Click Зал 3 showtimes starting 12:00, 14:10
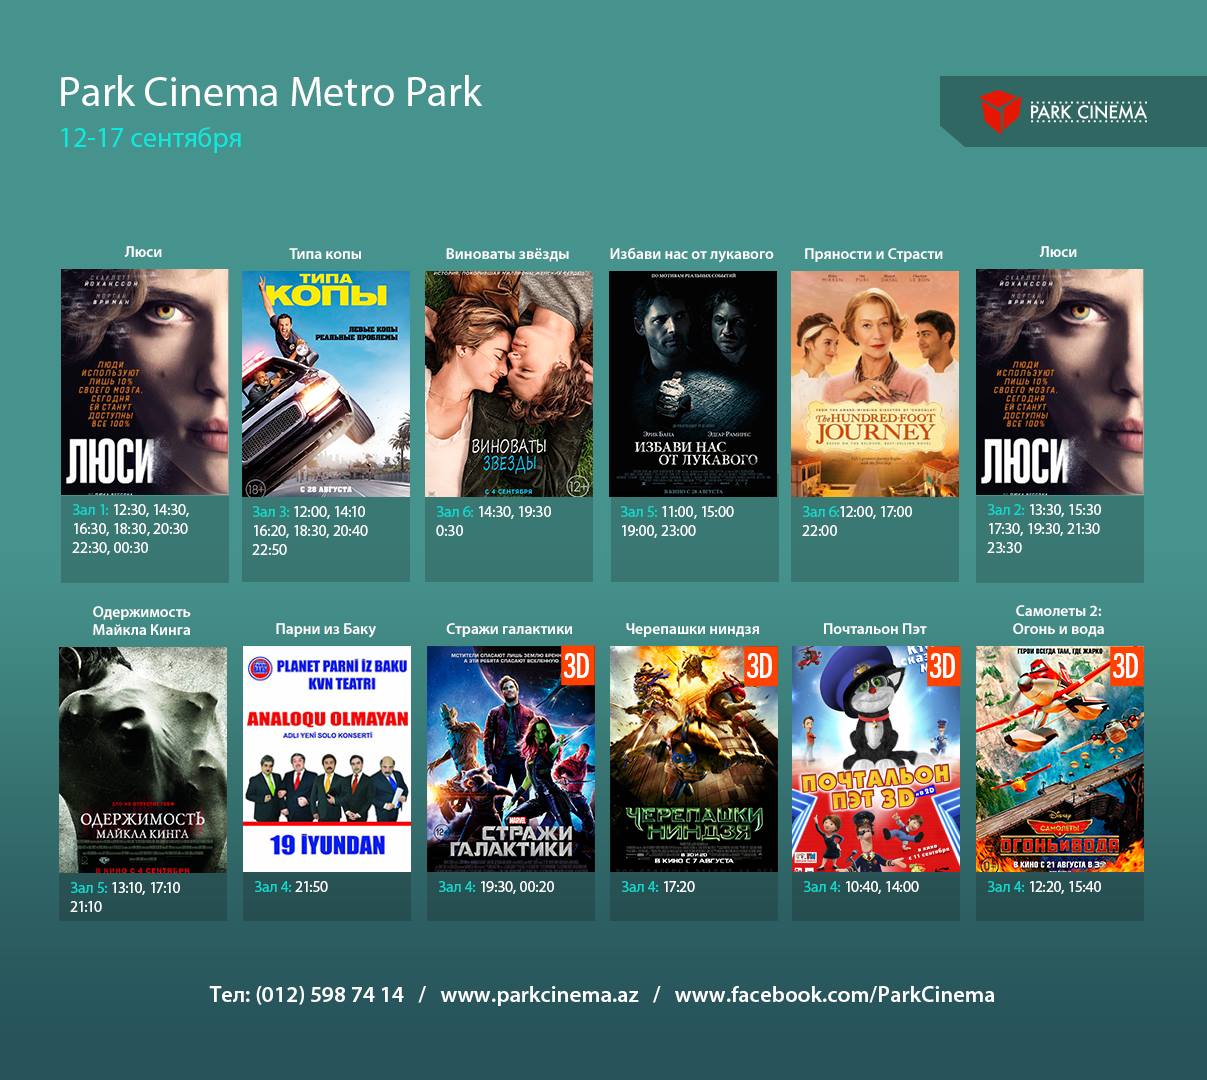This screenshot has height=1080, width=1207. (310, 531)
